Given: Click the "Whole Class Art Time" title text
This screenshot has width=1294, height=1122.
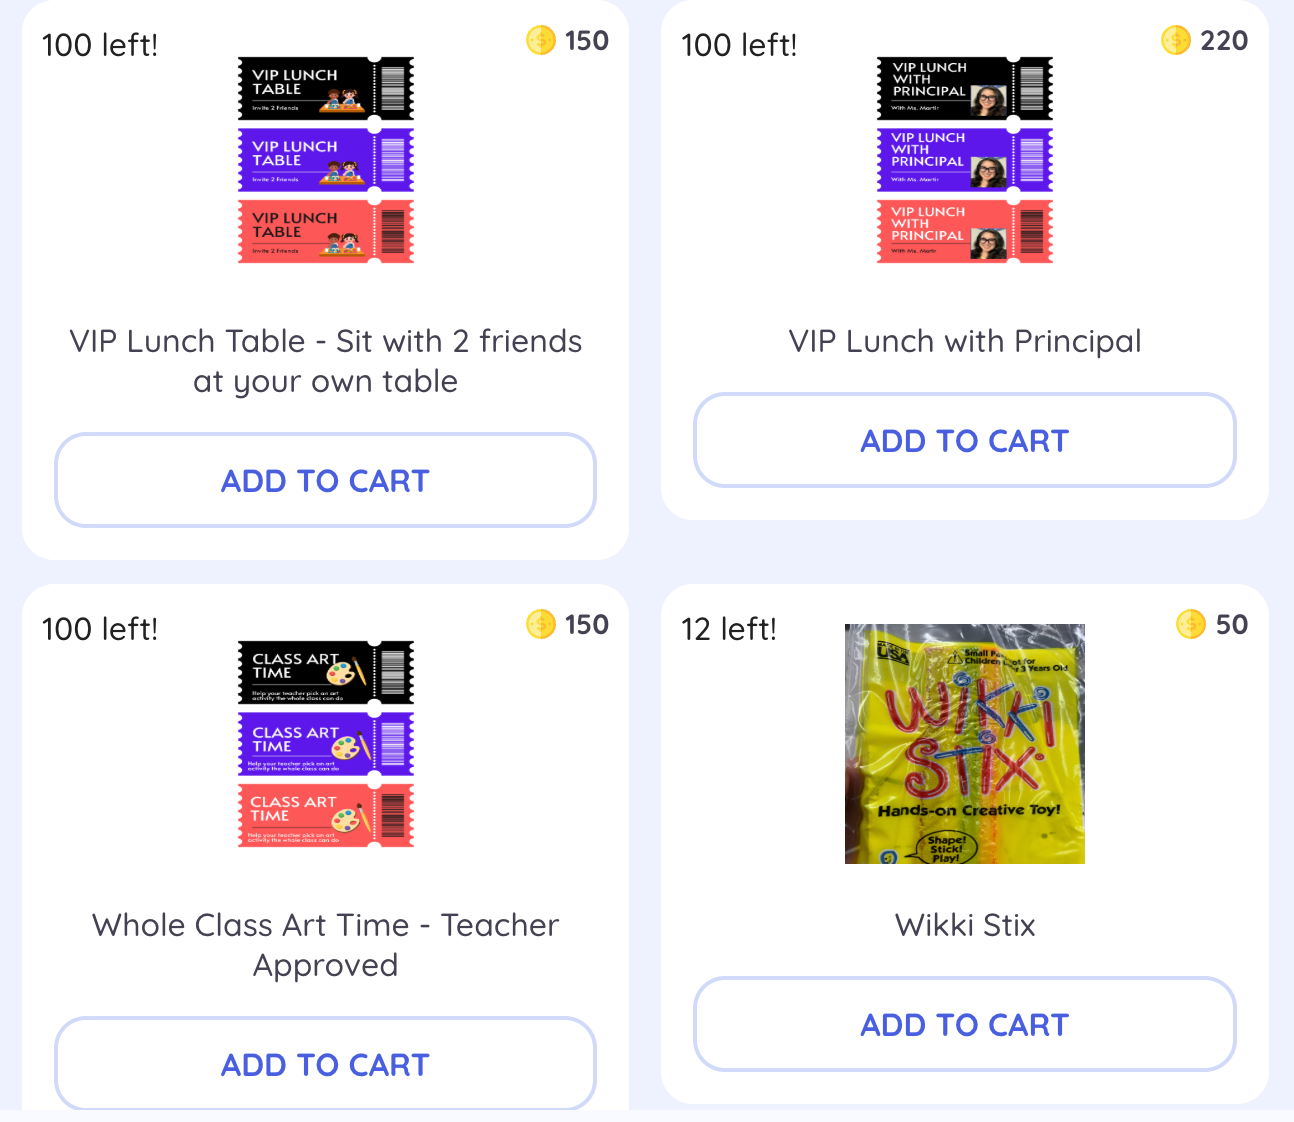Looking at the screenshot, I should 325,945.
